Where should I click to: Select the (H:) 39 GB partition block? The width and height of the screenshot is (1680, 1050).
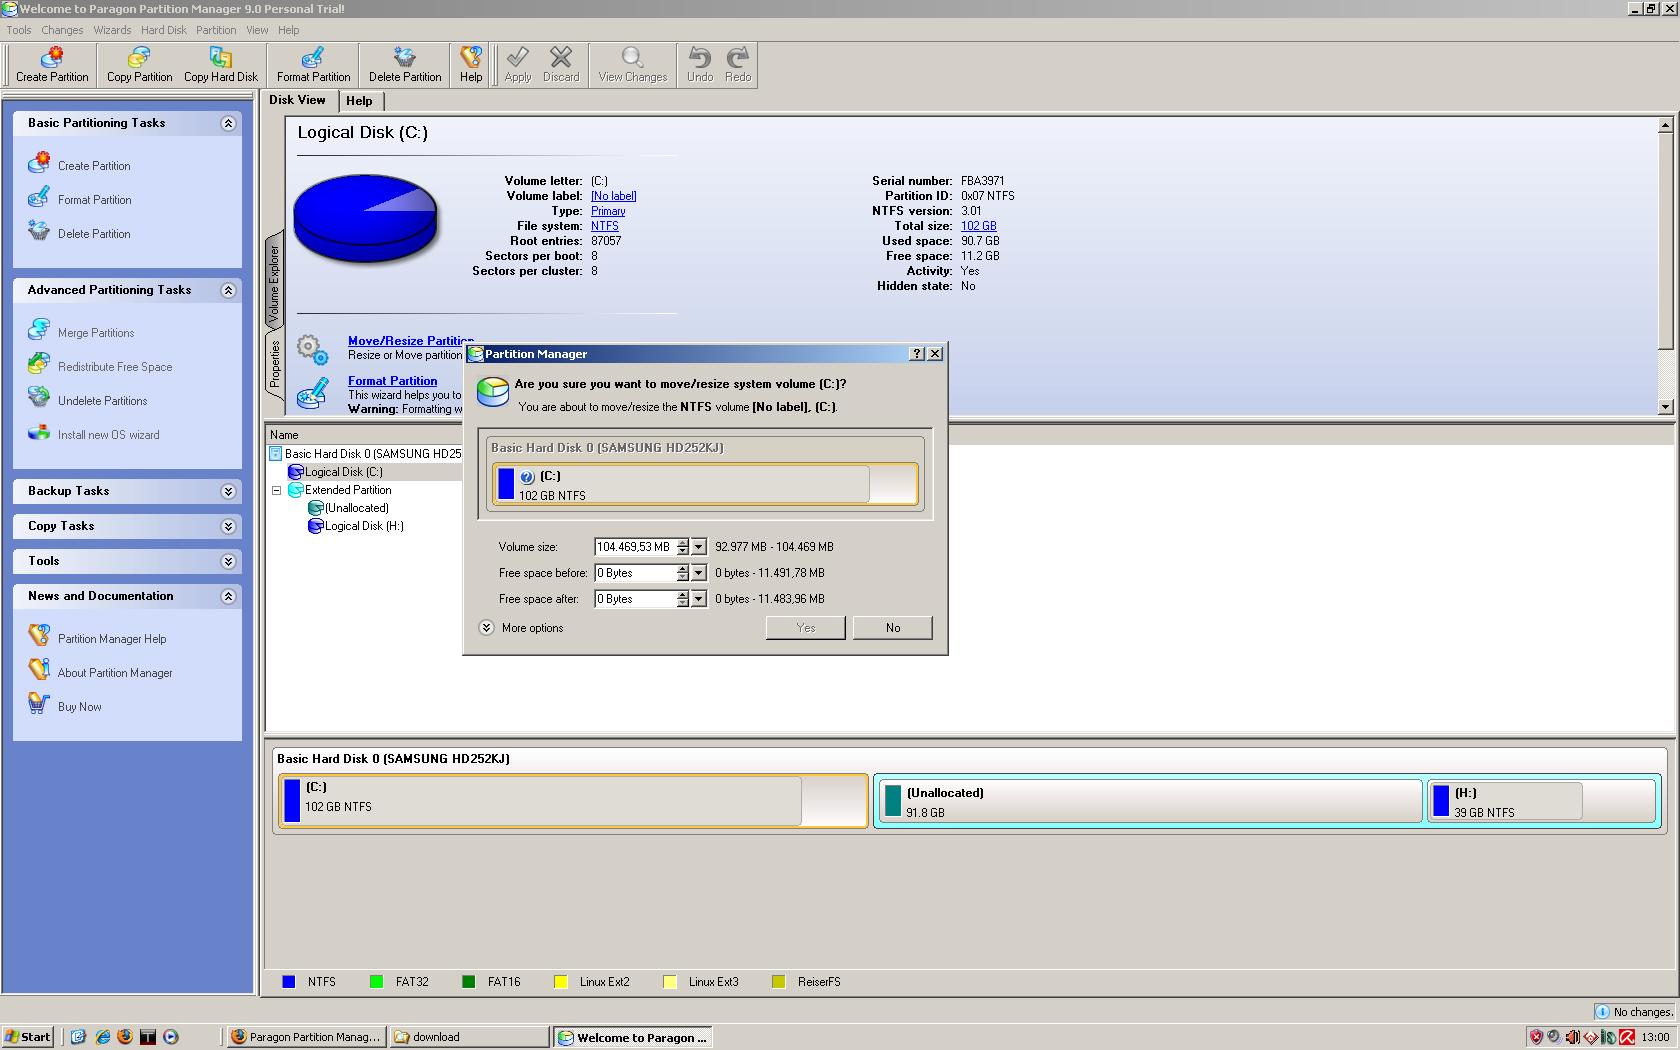[x=1542, y=801]
